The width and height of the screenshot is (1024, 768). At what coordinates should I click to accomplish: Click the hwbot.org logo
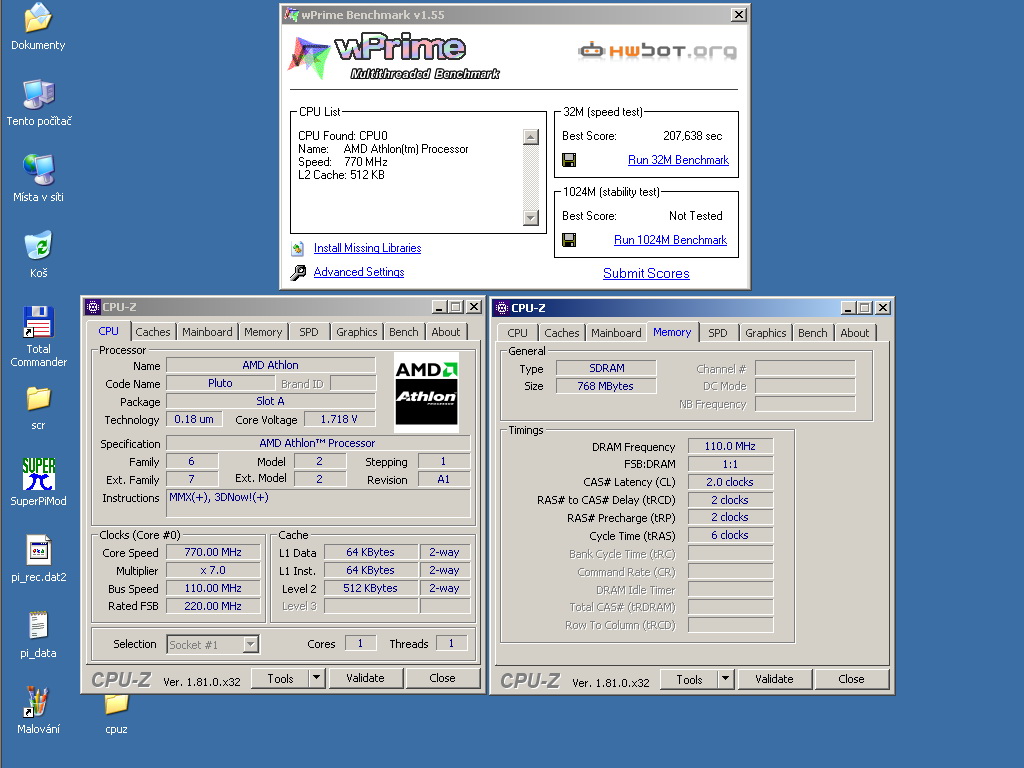[x=658, y=50]
